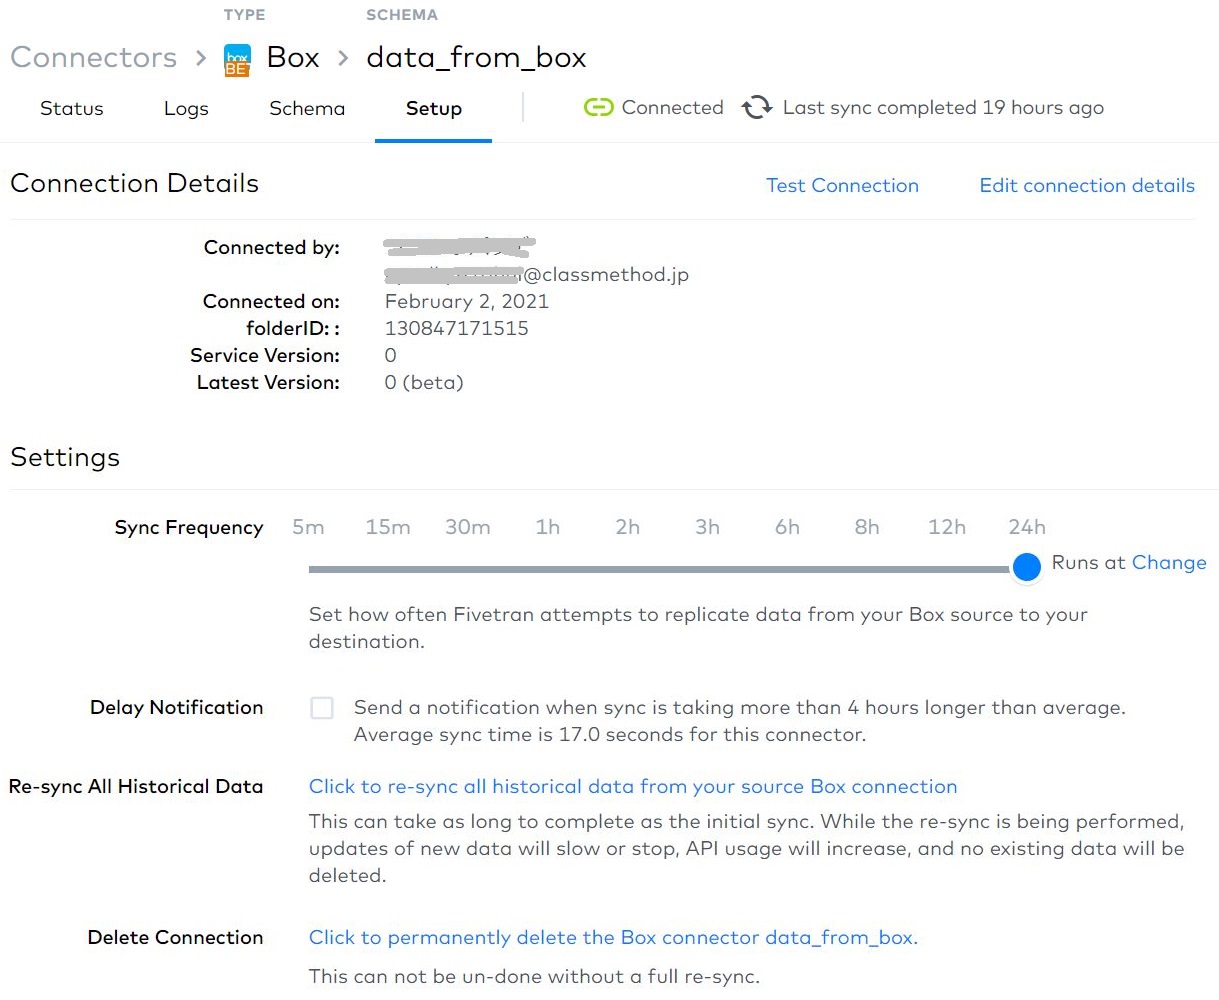Viewport: 1219px width, 1000px height.
Task: Click the sync frequency slider handle
Action: coord(1027,567)
